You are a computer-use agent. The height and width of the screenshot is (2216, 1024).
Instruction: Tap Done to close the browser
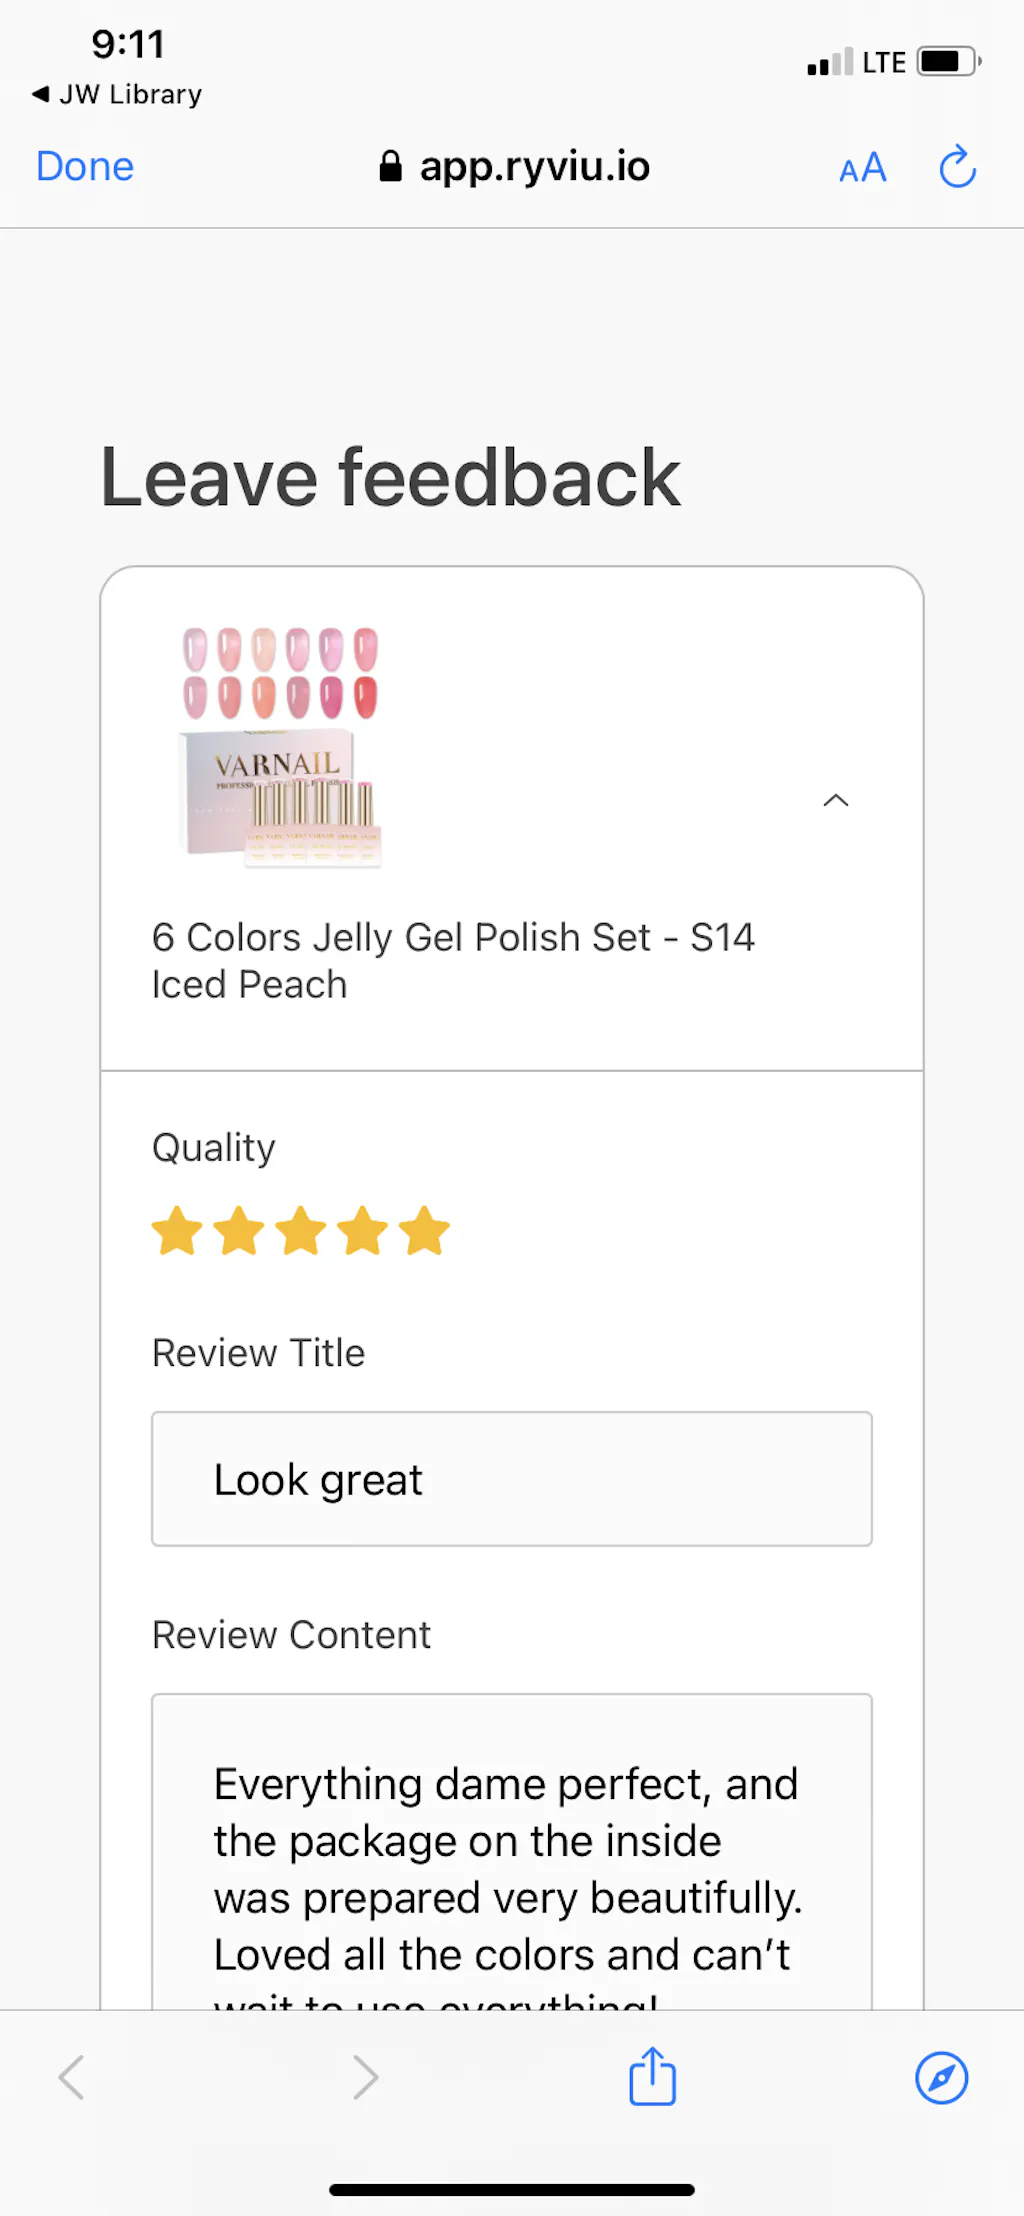click(x=85, y=167)
